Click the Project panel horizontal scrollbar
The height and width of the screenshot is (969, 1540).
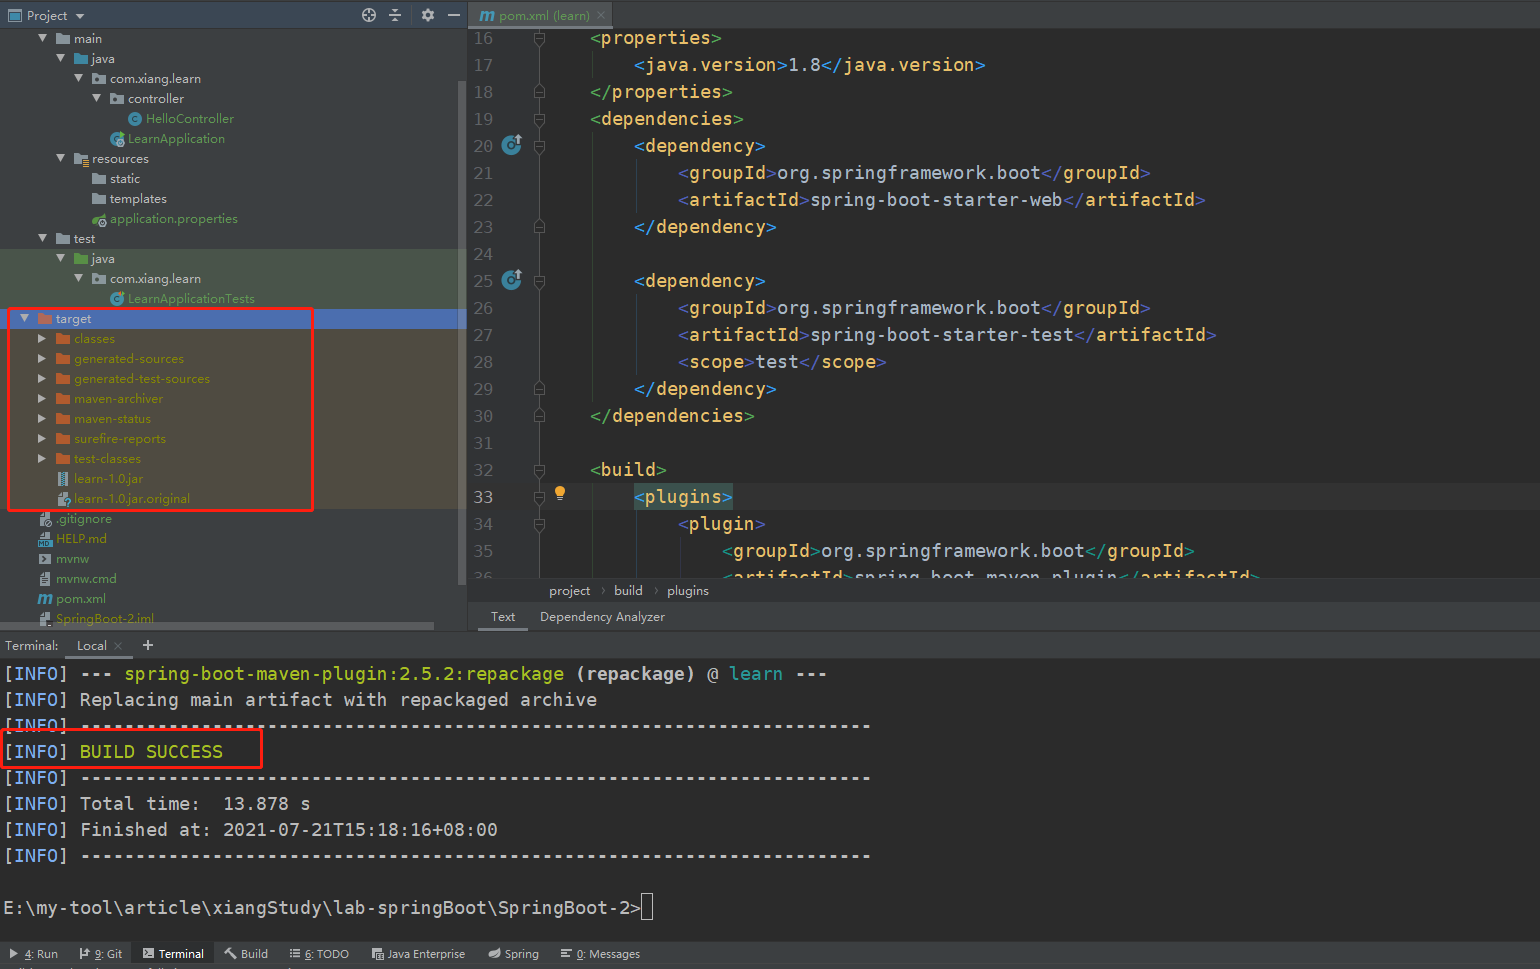click(x=217, y=626)
